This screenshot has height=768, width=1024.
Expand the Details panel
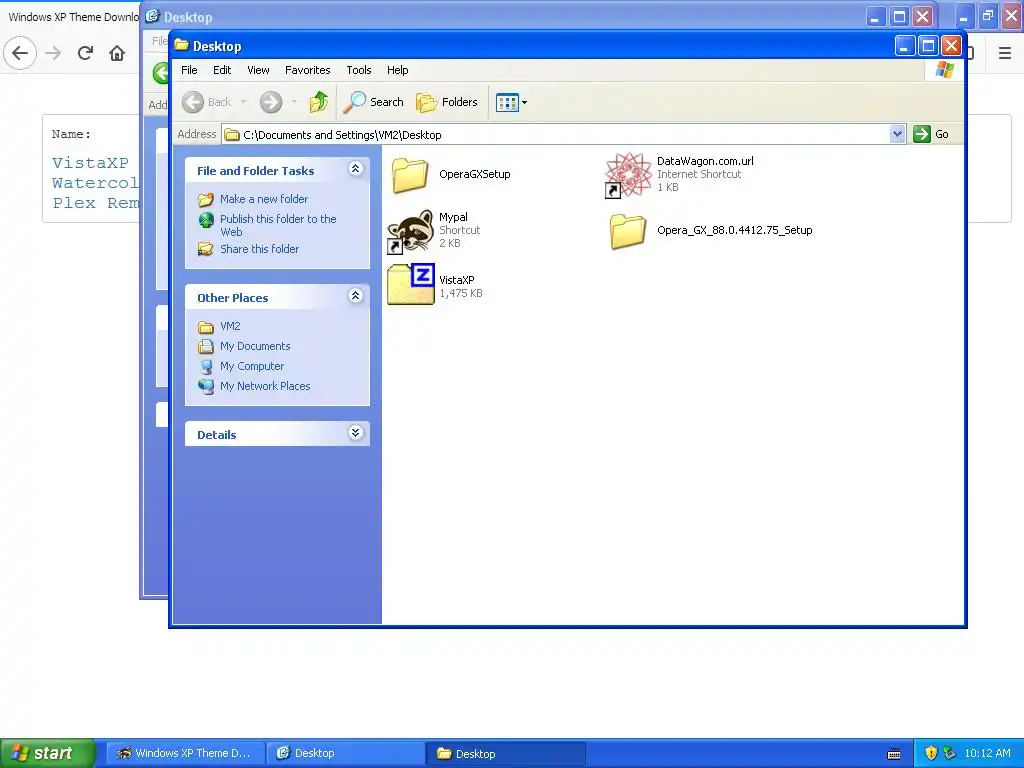point(355,432)
